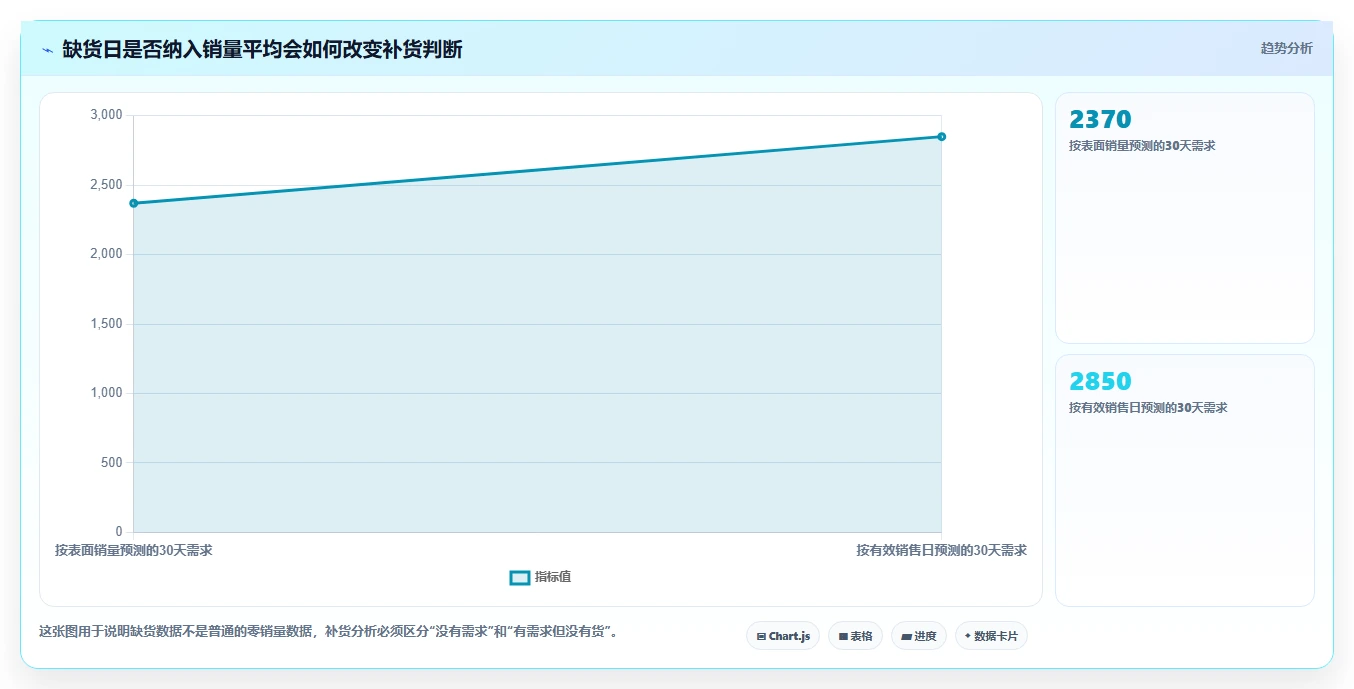1354x689 pixels.
Task: Click the data point at 2370 on the line
Action: point(134,203)
